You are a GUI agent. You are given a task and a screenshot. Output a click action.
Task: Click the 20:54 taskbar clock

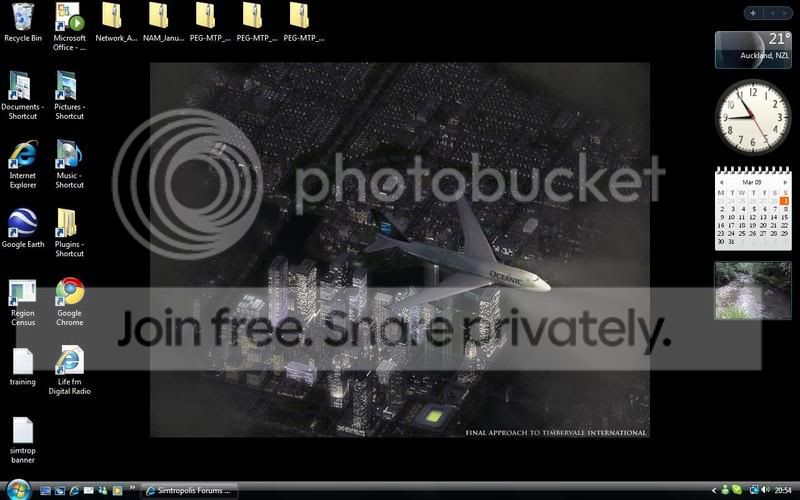pos(783,491)
